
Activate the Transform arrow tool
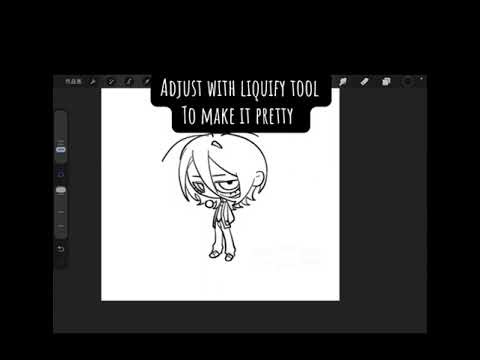(x=146, y=82)
